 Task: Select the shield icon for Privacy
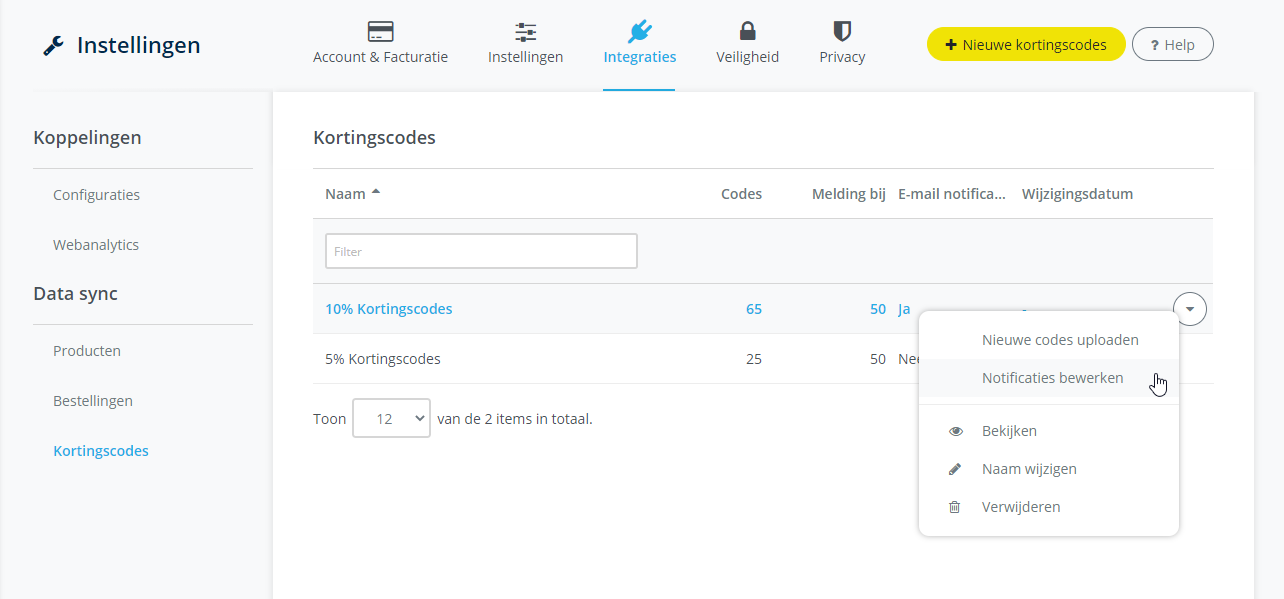coord(841,31)
